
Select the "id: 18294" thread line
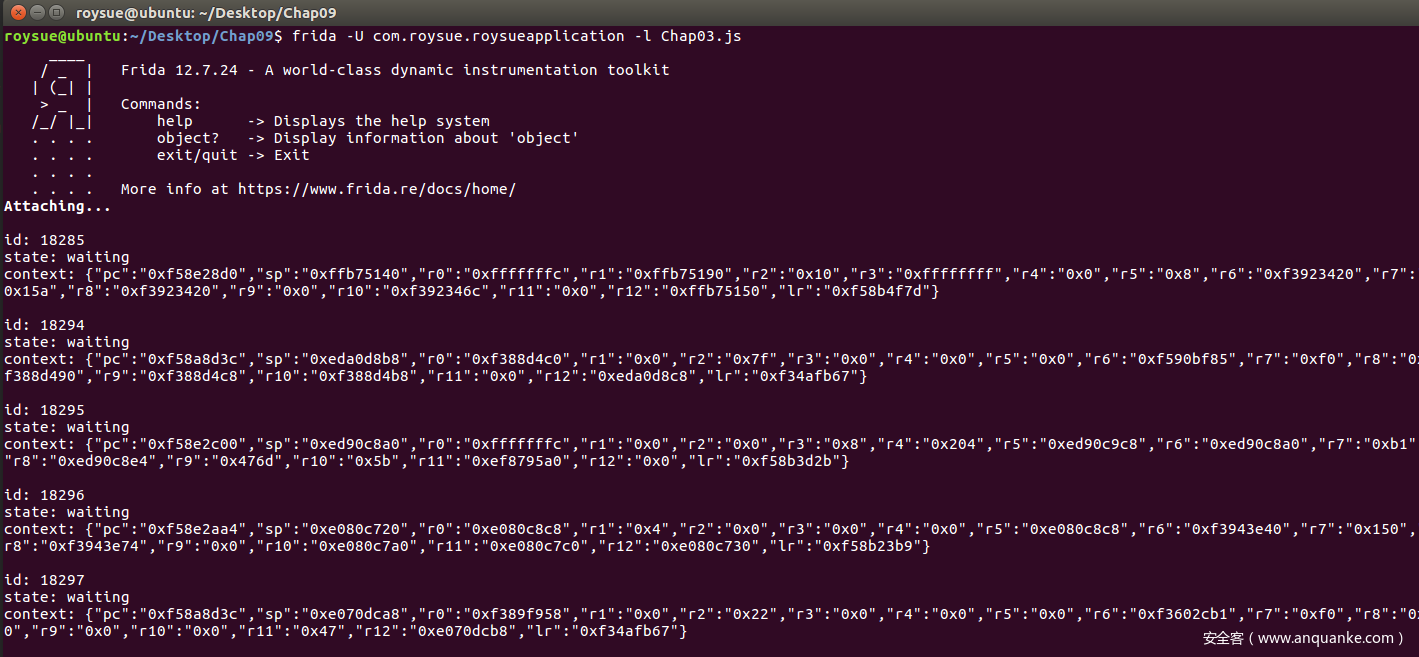click(45, 325)
